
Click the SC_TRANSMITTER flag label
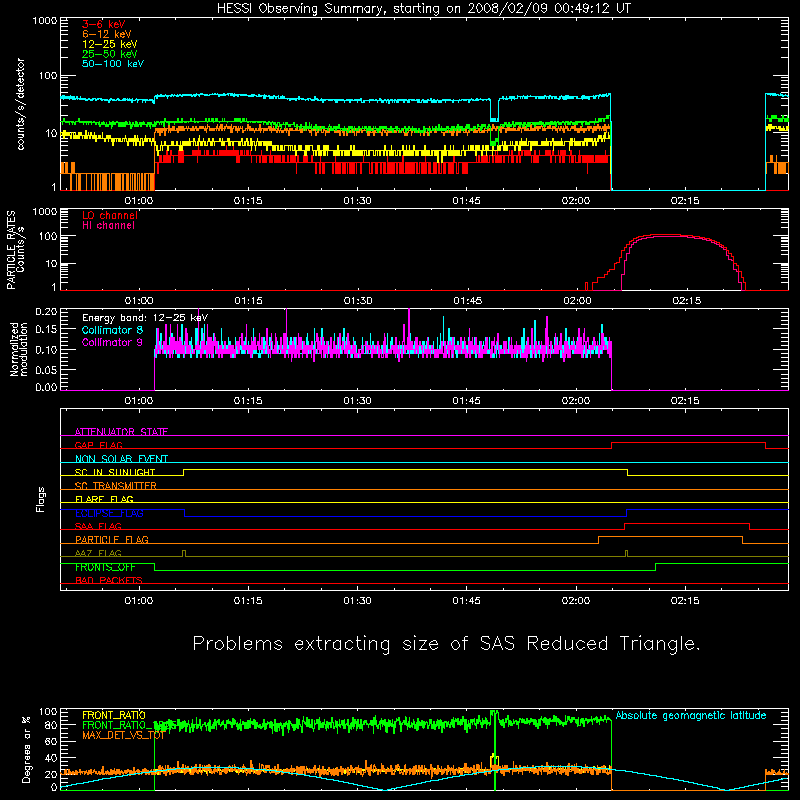click(116, 486)
